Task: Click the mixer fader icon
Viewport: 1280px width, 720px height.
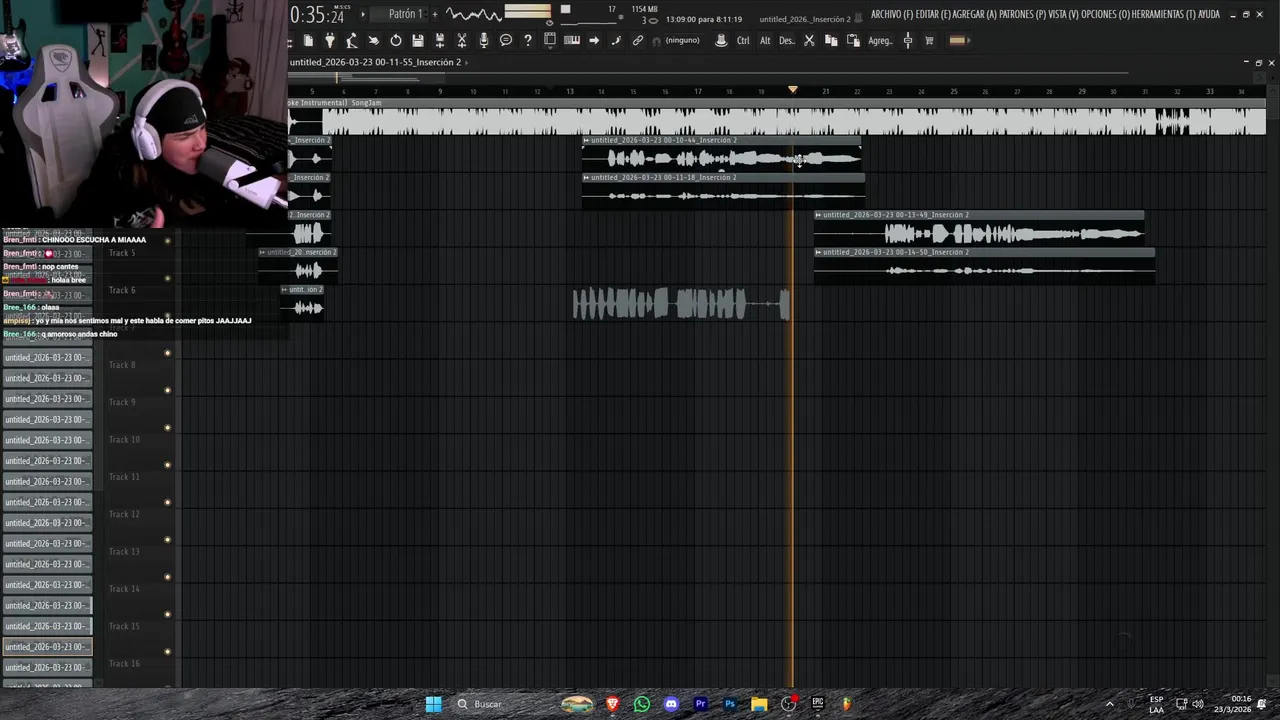Action: [908, 40]
